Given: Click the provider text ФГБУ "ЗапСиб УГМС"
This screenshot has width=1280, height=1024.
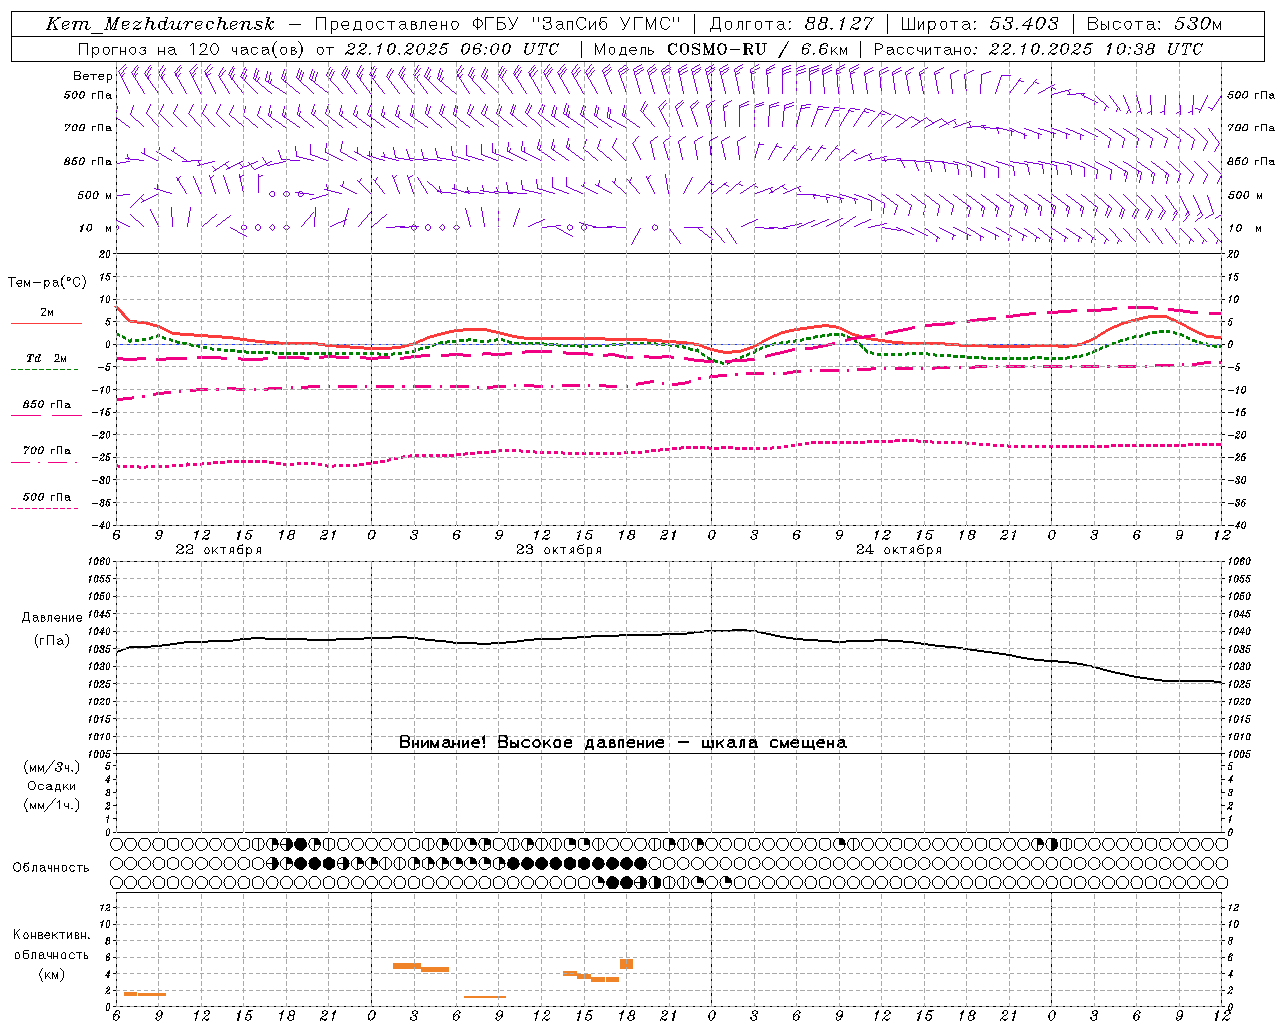Looking at the screenshot, I should coord(575,24).
